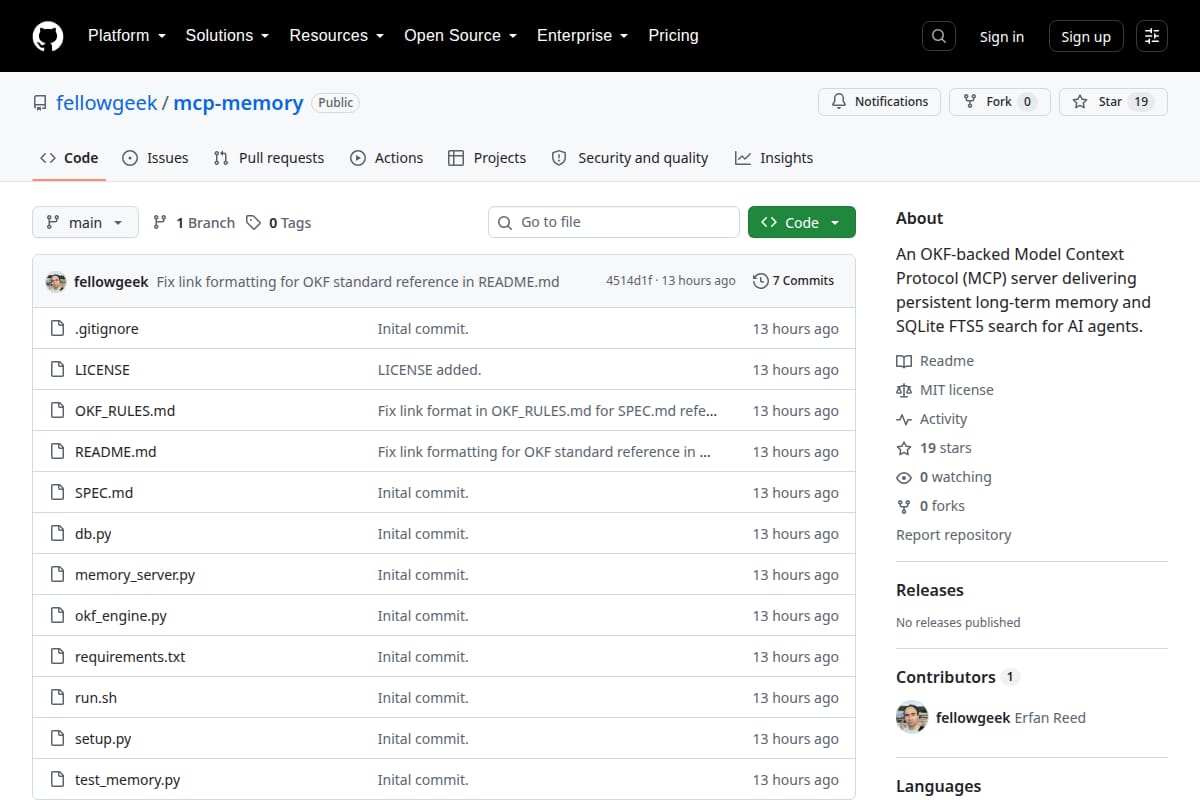1200x800 pixels.
Task: Open the main branch selector dropdown
Action: click(85, 222)
